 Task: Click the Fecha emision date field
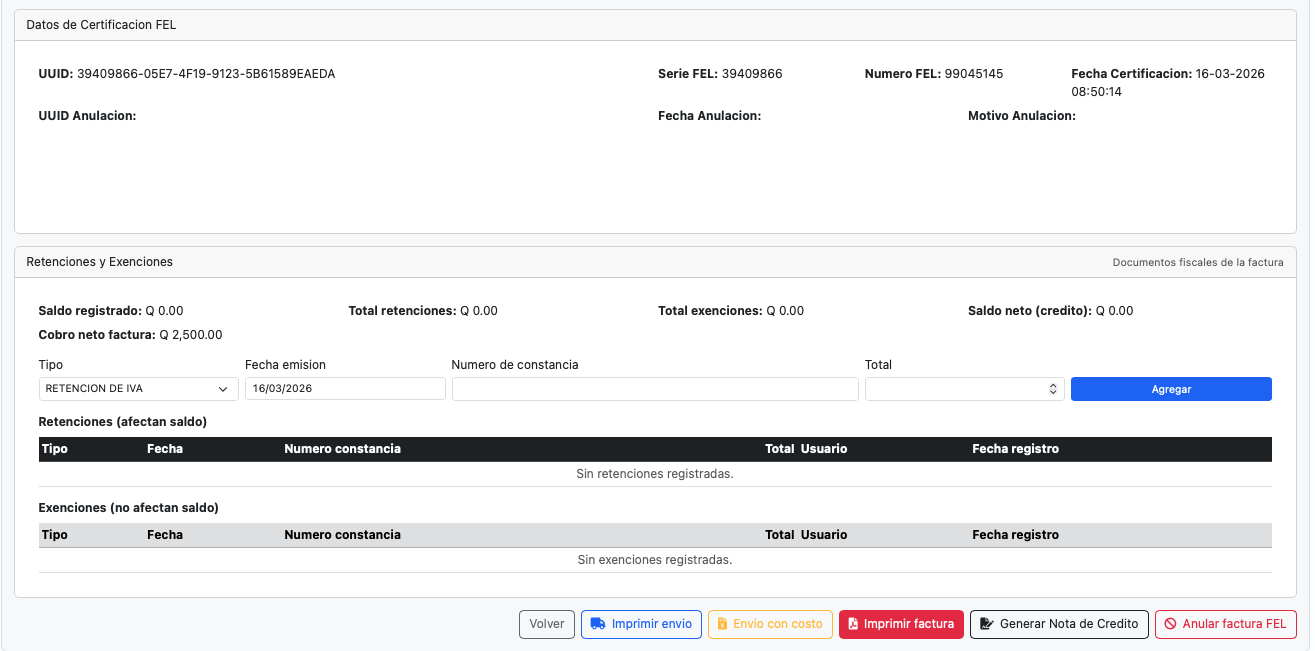[x=345, y=388]
